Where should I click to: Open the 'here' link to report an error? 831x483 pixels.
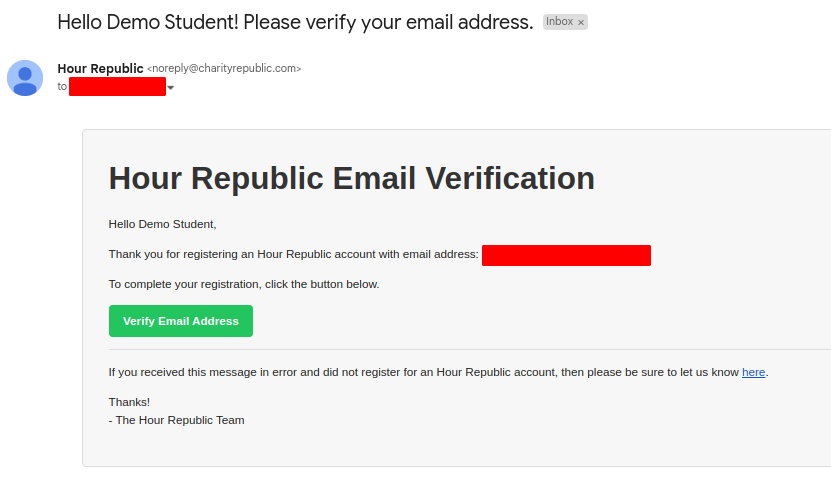753,372
